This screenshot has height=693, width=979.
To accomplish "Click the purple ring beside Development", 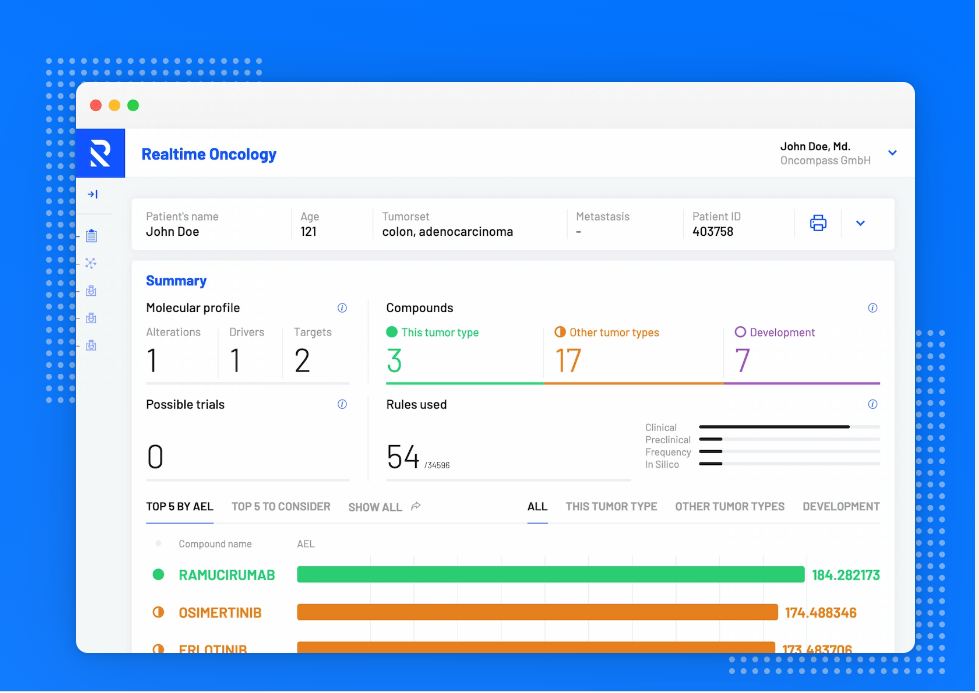I will pos(740,332).
